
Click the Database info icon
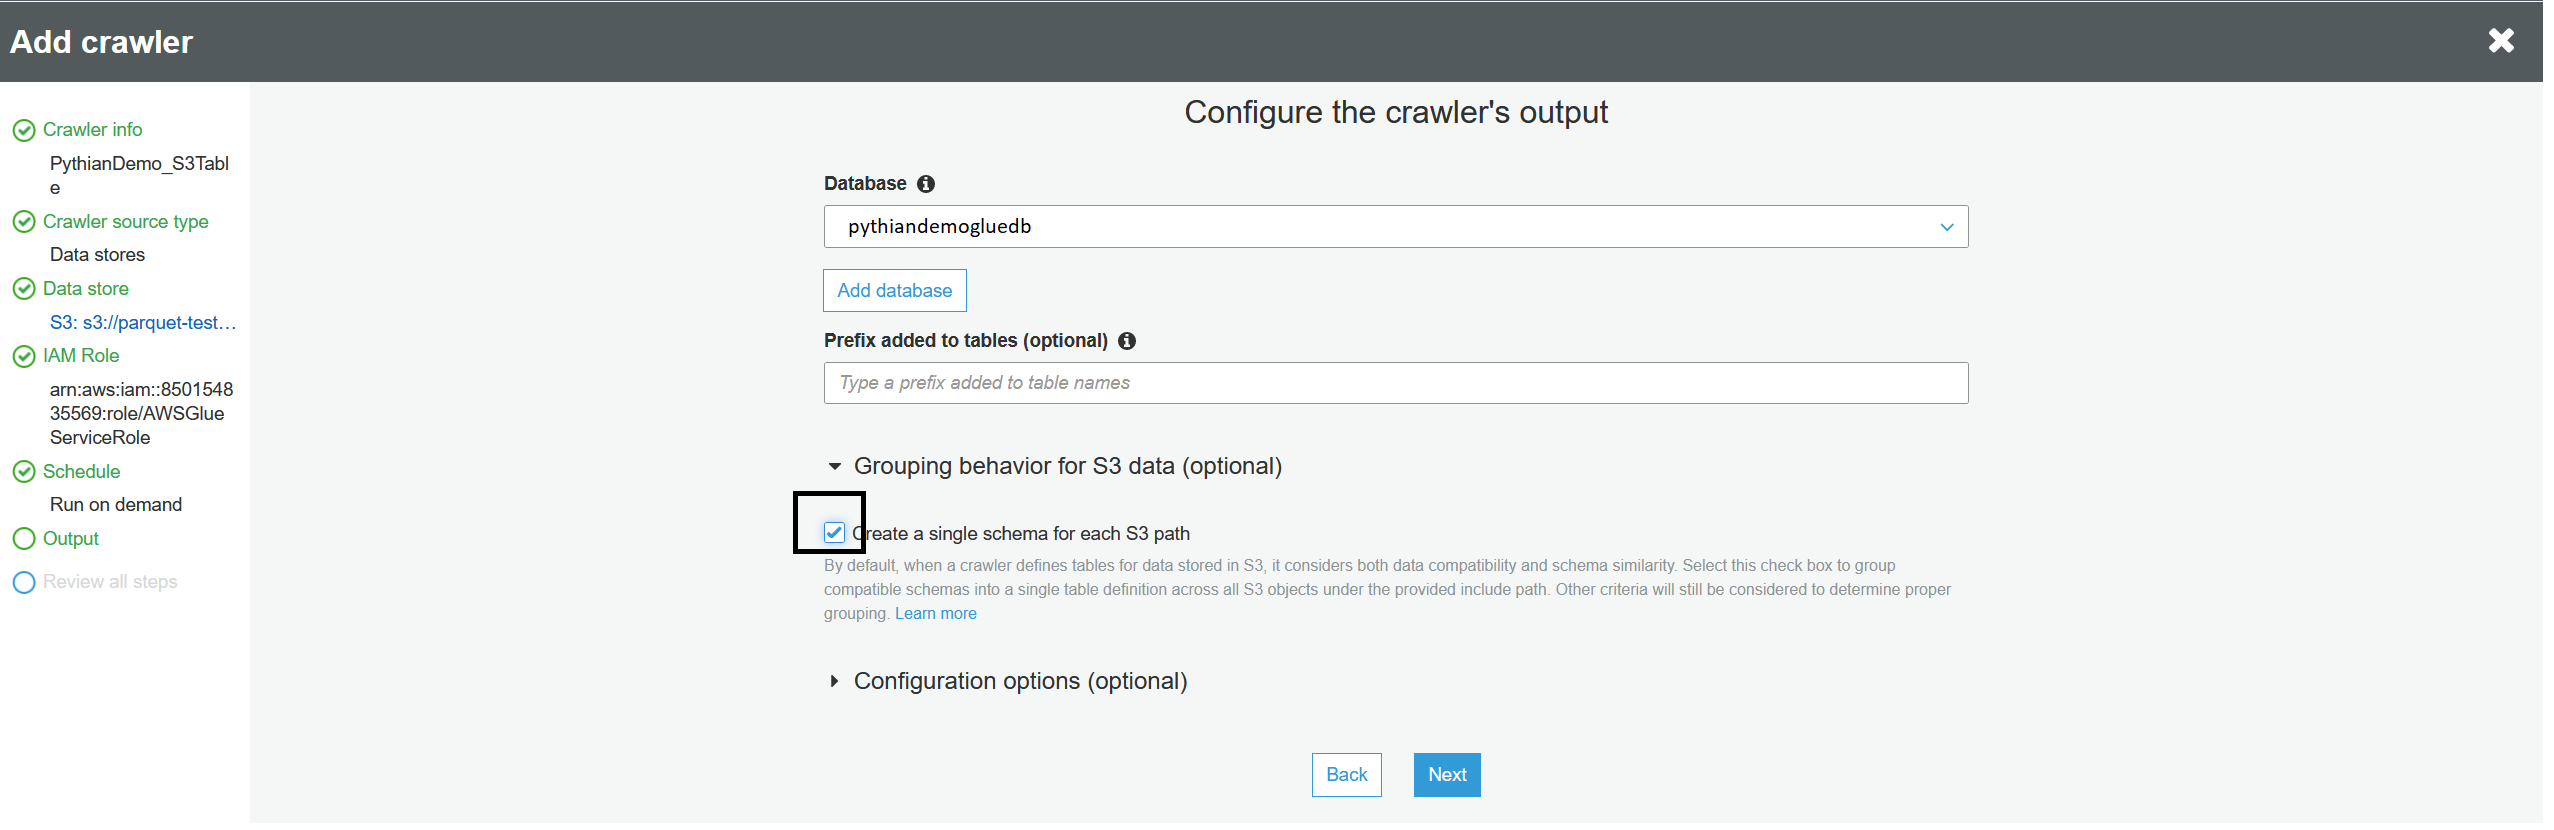click(926, 184)
